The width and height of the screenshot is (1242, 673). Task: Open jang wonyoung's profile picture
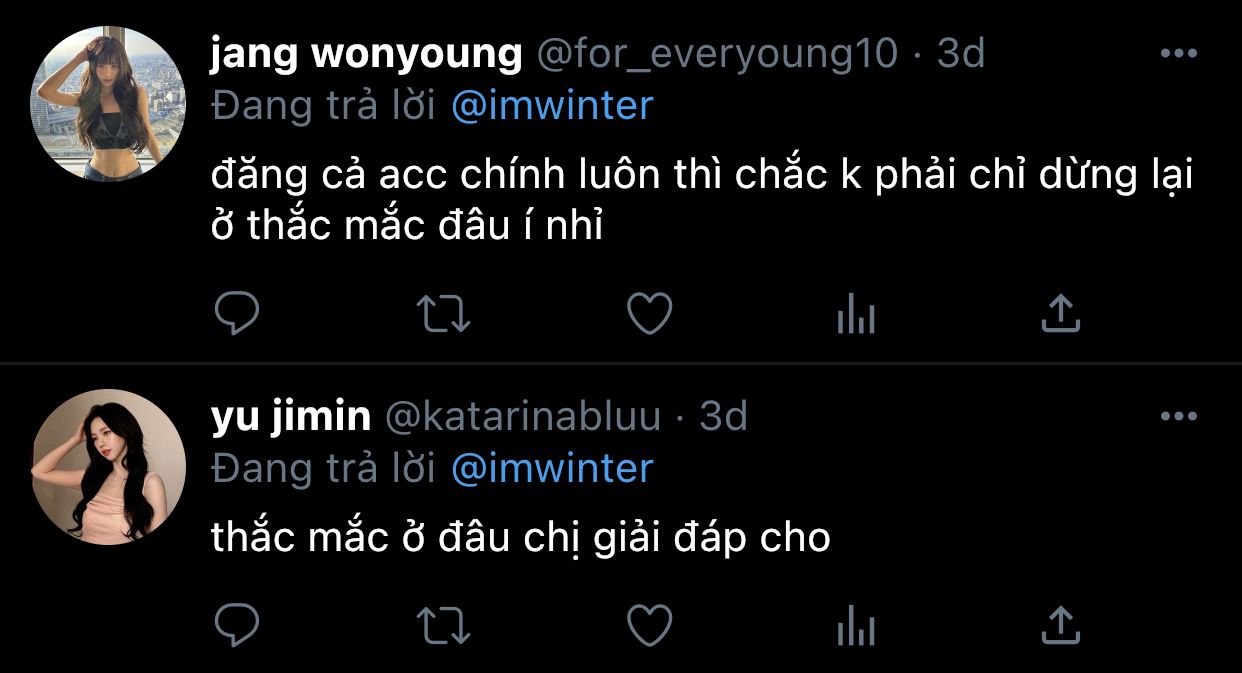(x=109, y=105)
